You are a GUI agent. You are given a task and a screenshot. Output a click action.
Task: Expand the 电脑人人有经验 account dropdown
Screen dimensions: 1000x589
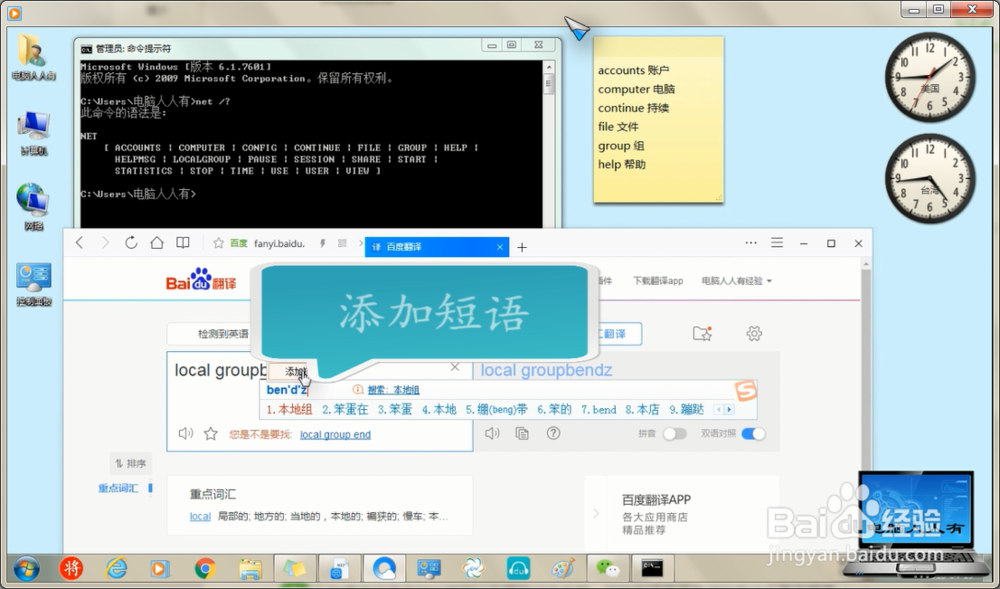pos(737,281)
